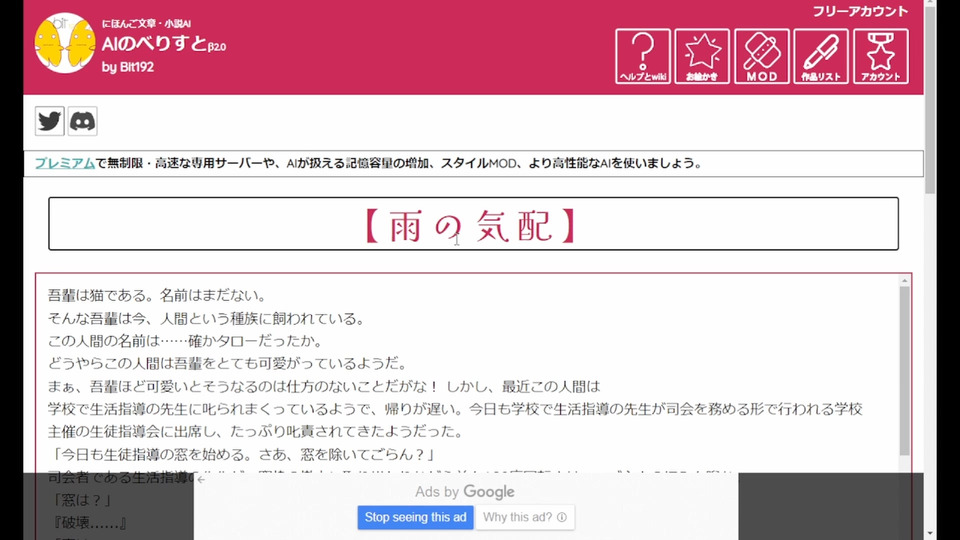This screenshot has height=540, width=960.
Task: Click the line starting この人間の名前は
Action: [x=186, y=341]
